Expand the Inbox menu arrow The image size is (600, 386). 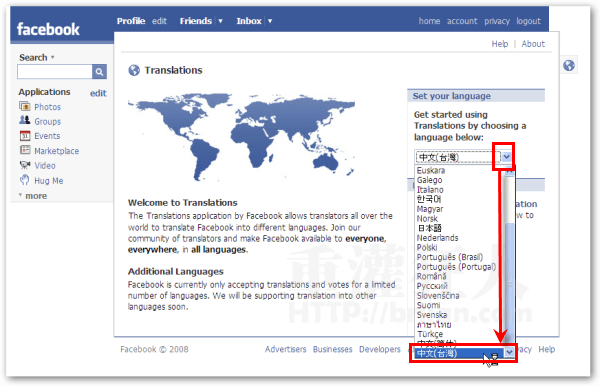[x=270, y=21]
